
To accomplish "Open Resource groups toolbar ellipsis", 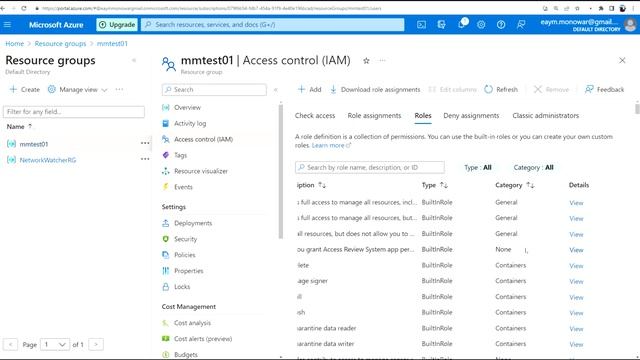I will [119, 89].
